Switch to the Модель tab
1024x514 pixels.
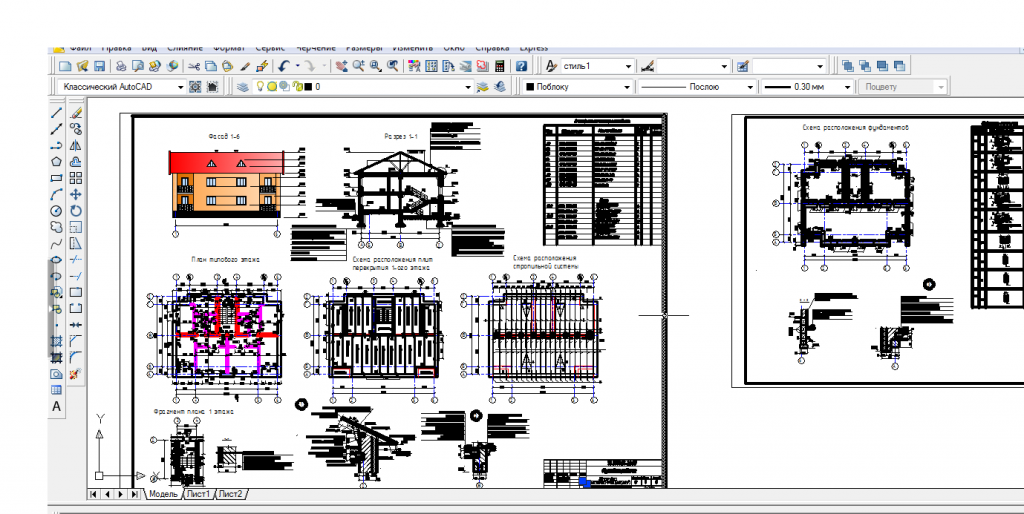pos(163,494)
